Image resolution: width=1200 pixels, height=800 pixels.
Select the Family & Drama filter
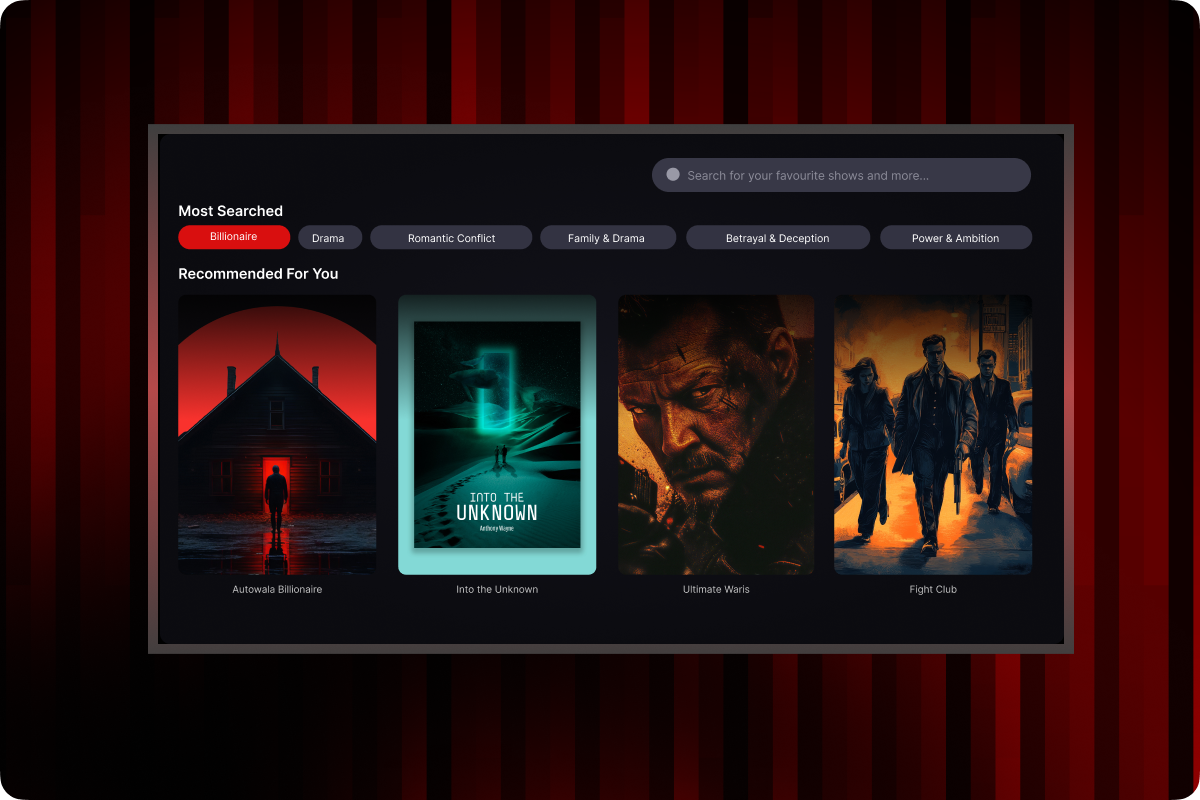pos(607,238)
